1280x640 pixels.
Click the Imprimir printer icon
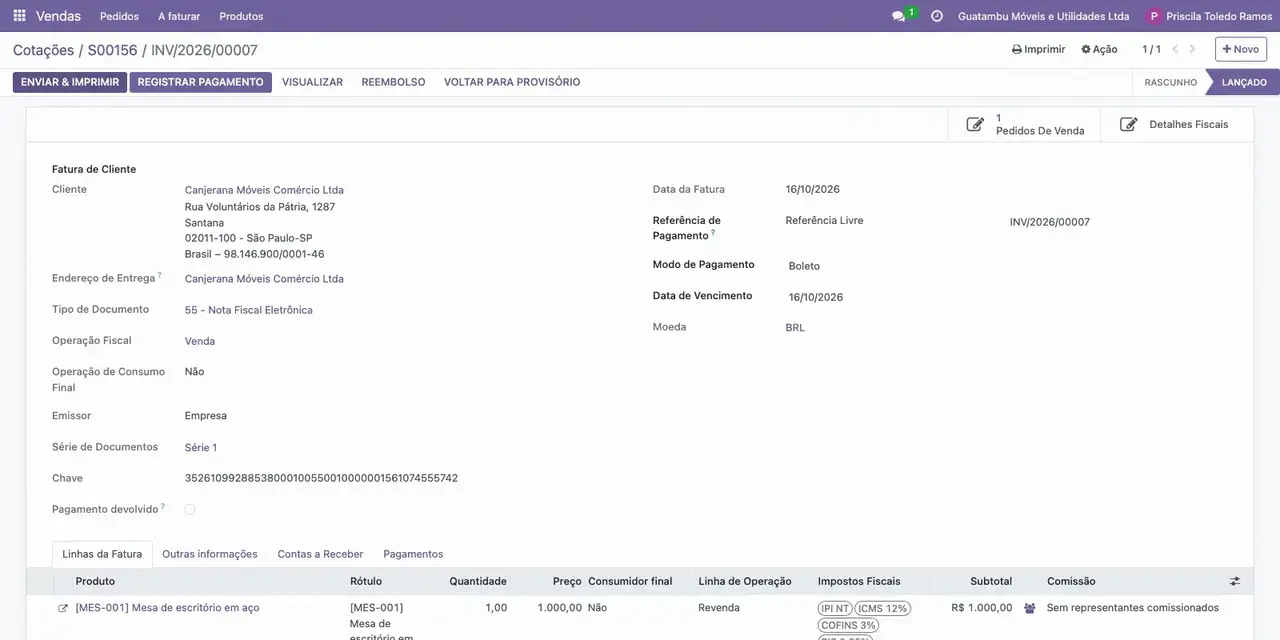(x=1017, y=49)
